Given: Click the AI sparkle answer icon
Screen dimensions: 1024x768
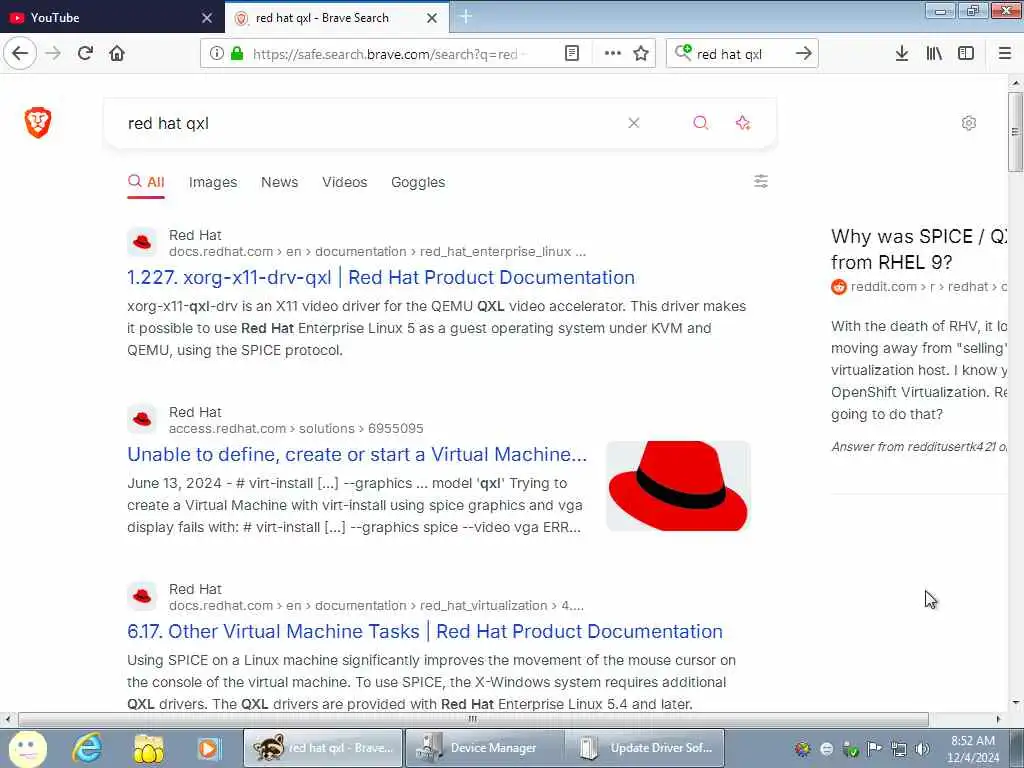Looking at the screenshot, I should click(743, 123).
